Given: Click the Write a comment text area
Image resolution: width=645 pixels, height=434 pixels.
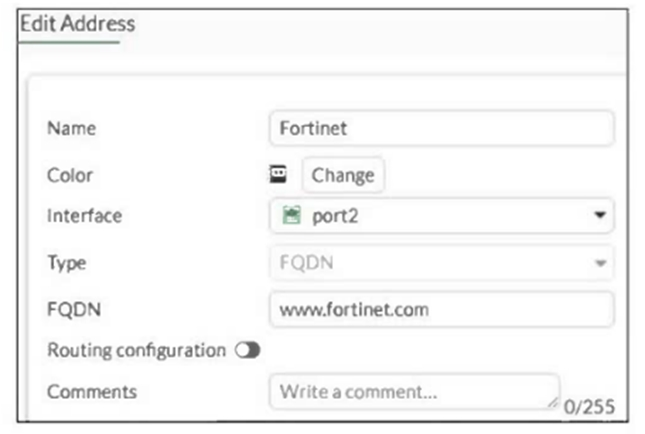Looking at the screenshot, I should point(410,391).
